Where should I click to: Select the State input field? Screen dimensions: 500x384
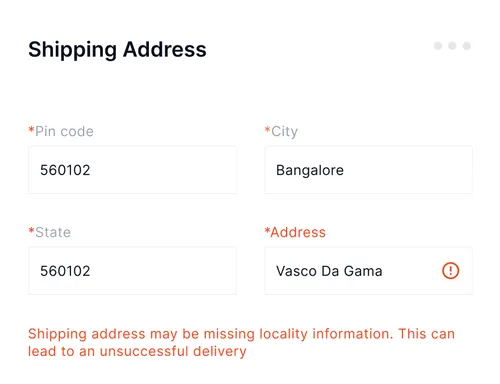132,271
